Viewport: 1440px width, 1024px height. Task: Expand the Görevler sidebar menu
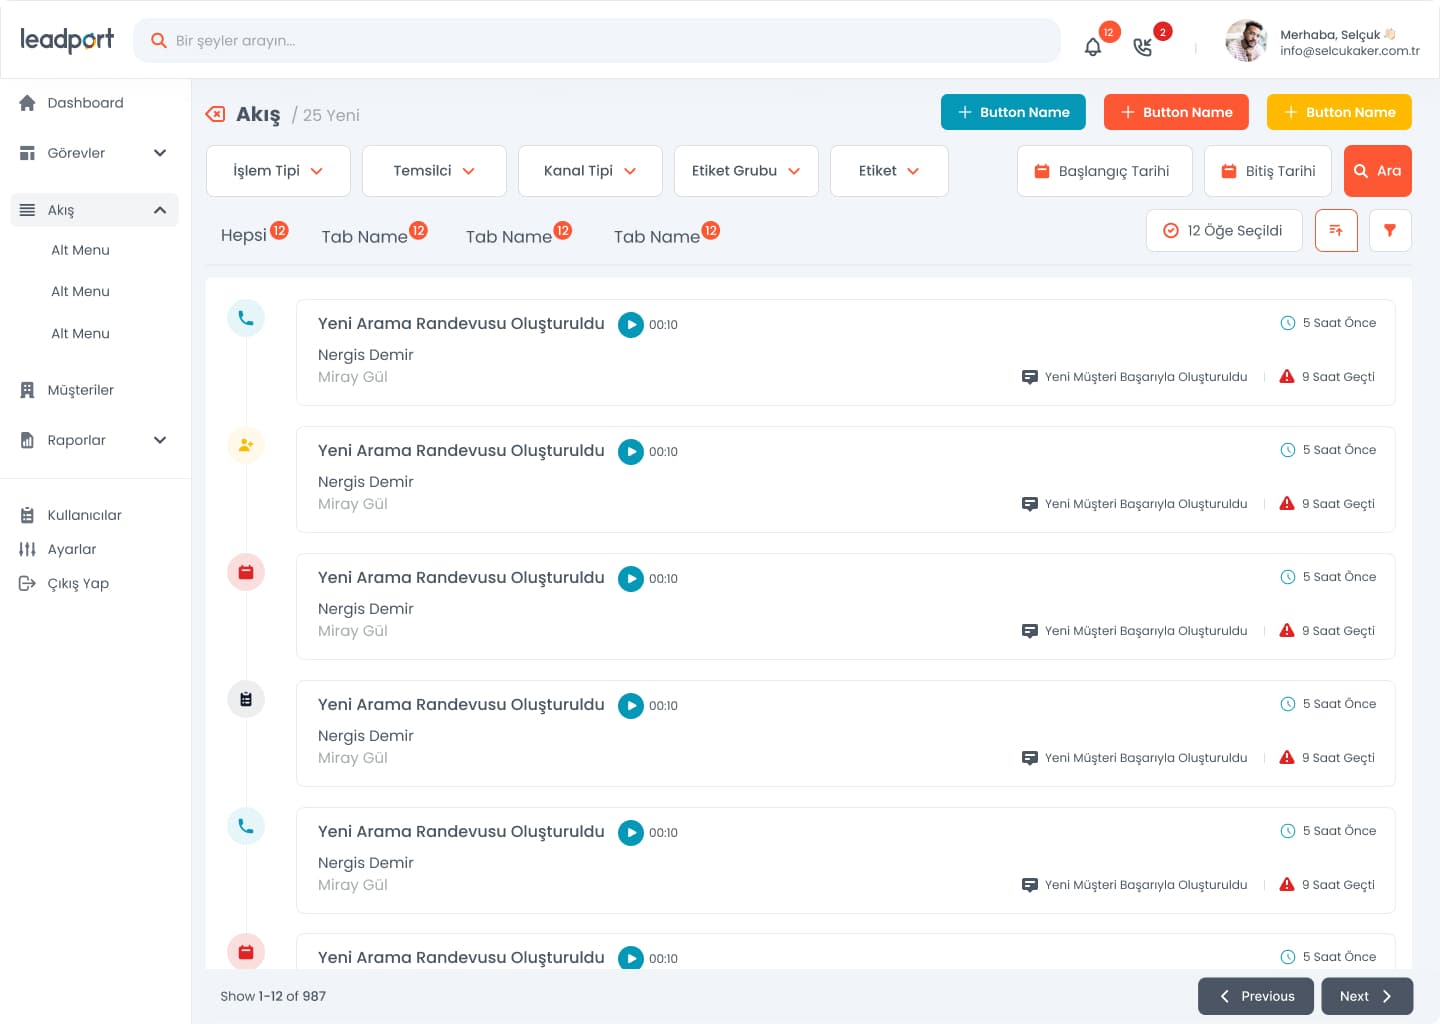pyautogui.click(x=95, y=153)
